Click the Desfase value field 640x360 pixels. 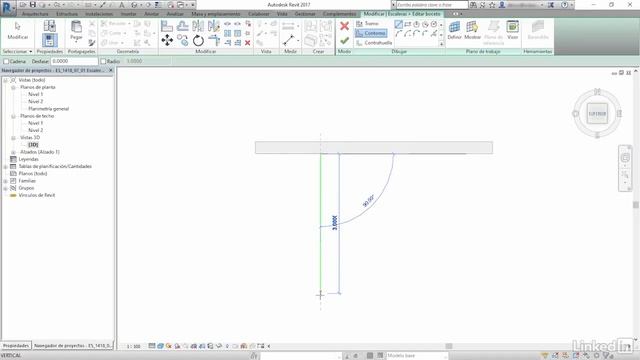click(74, 61)
